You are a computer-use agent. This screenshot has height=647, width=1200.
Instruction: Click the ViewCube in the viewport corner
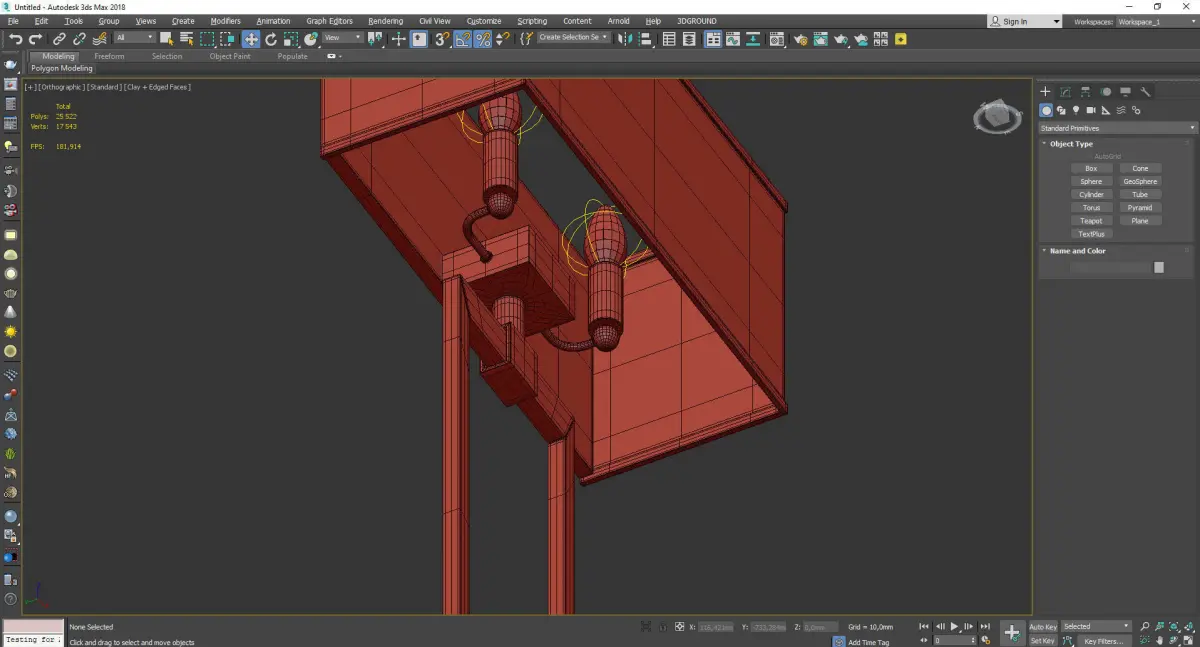[x=996, y=118]
